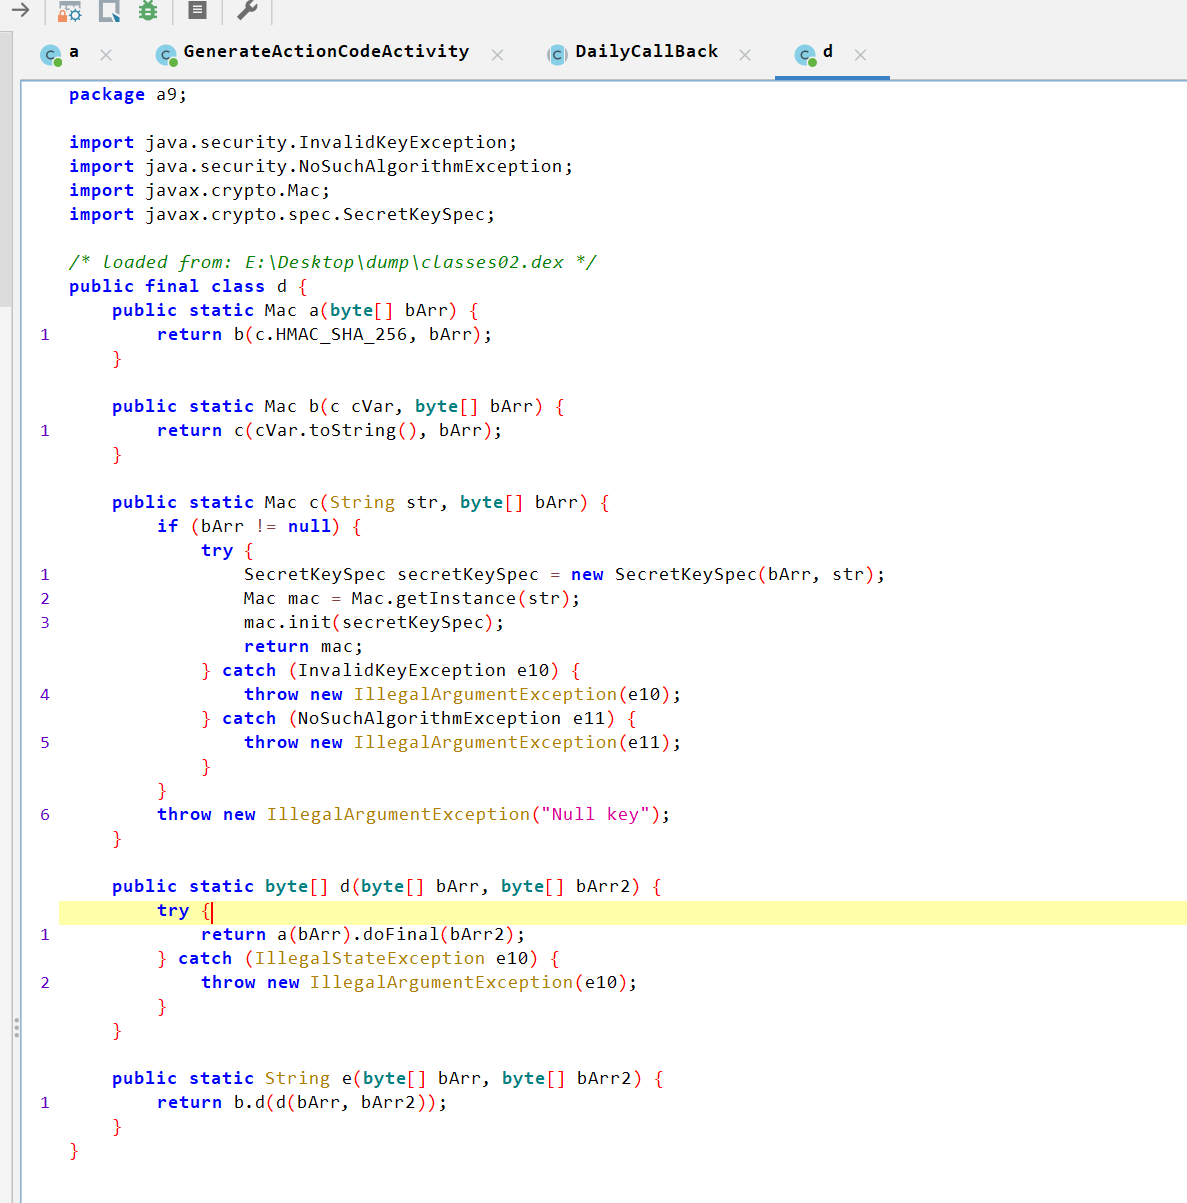Click the forward navigation arrow
1187x1203 pixels.
click(x=20, y=10)
